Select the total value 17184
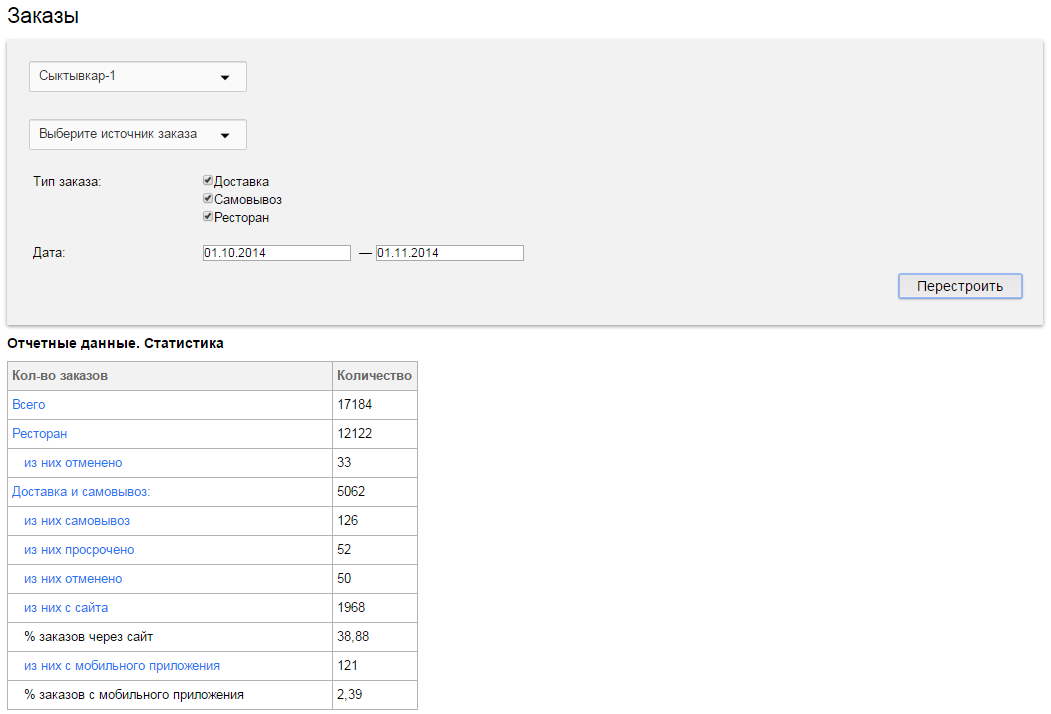The image size is (1051, 714). coord(355,404)
